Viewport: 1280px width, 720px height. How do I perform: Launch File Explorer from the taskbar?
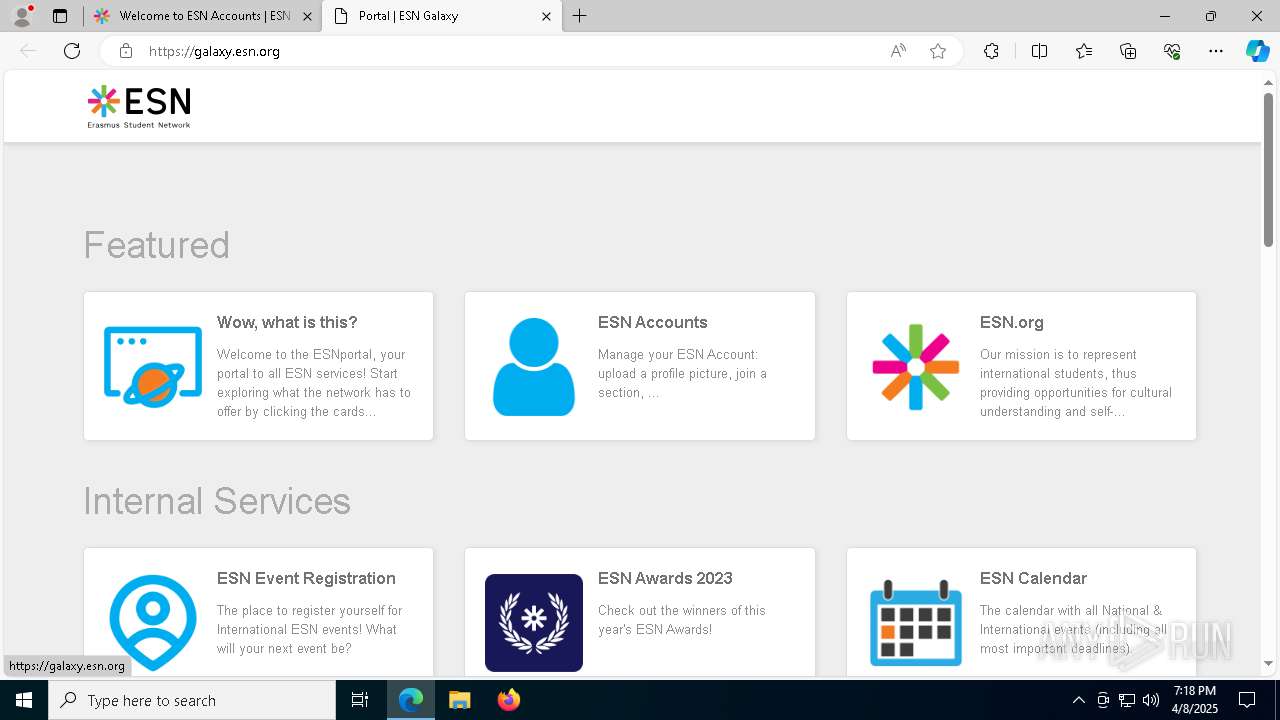coord(460,700)
